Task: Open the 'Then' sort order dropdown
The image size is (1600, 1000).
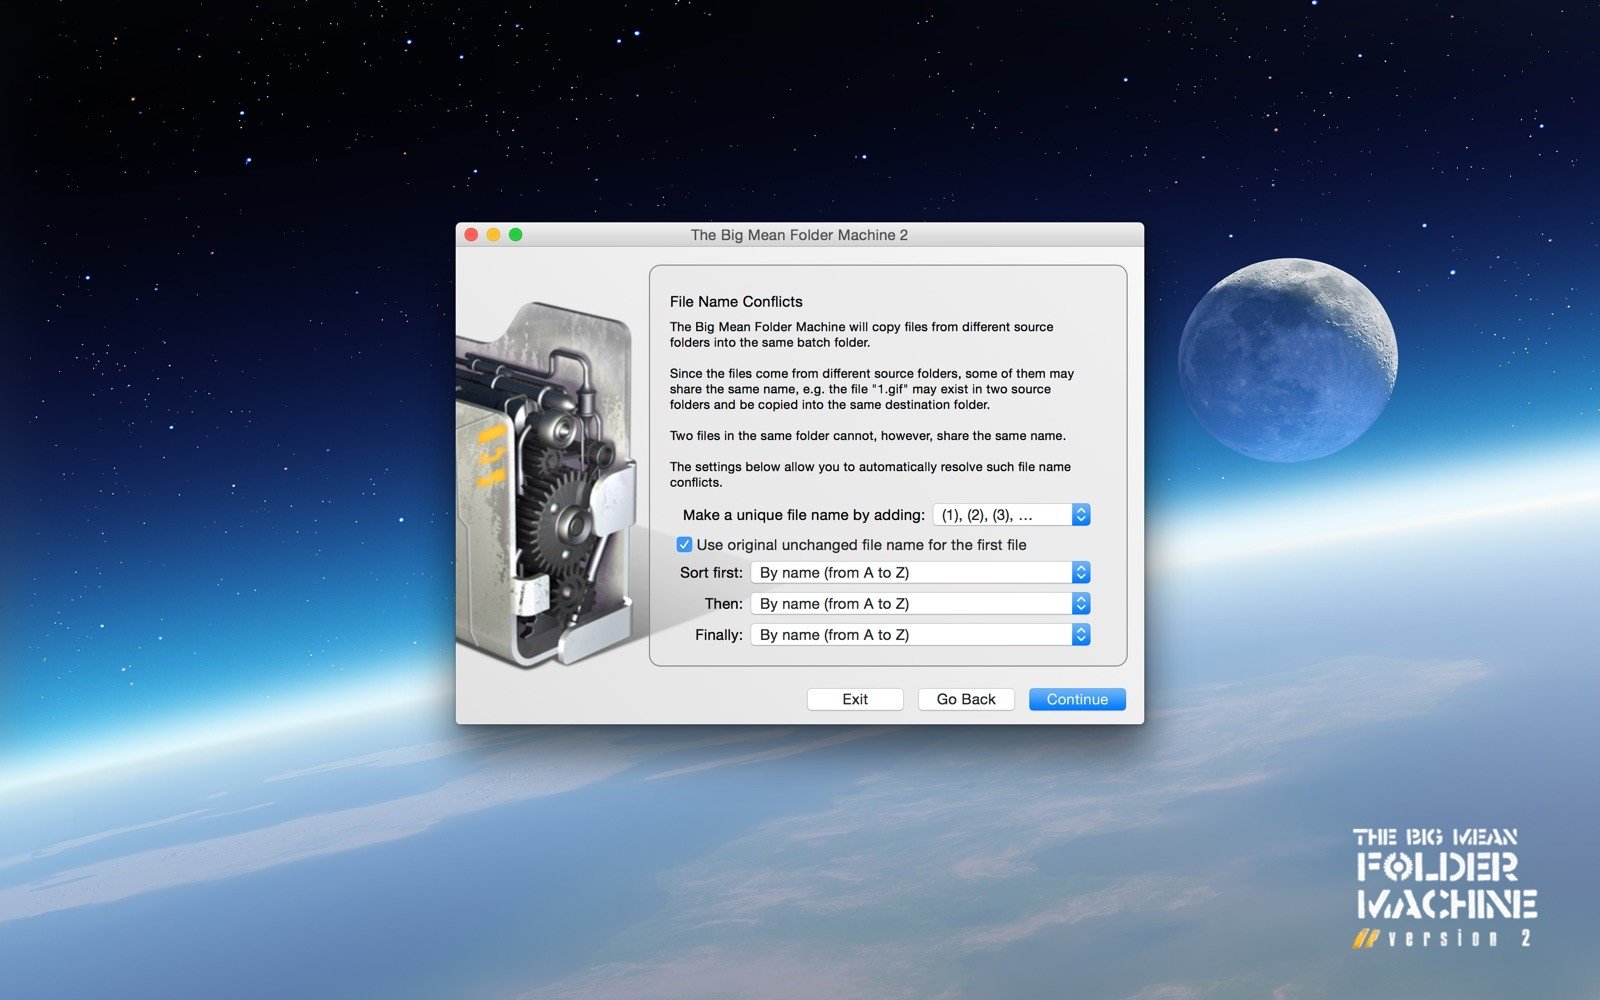Action: (920, 604)
